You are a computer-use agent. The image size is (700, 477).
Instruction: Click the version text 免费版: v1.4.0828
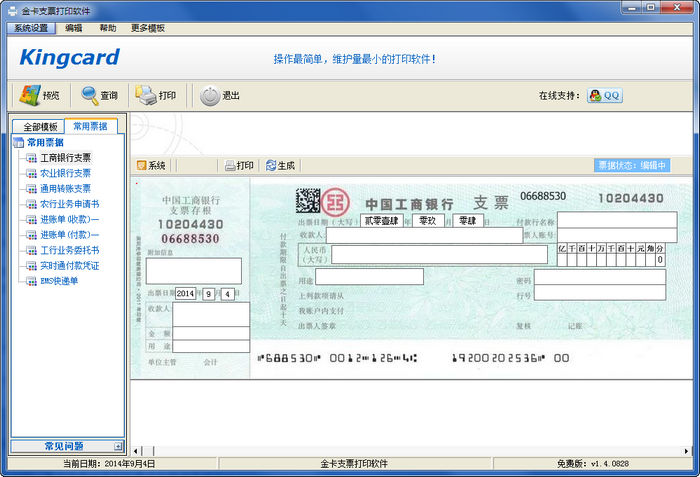pos(593,464)
